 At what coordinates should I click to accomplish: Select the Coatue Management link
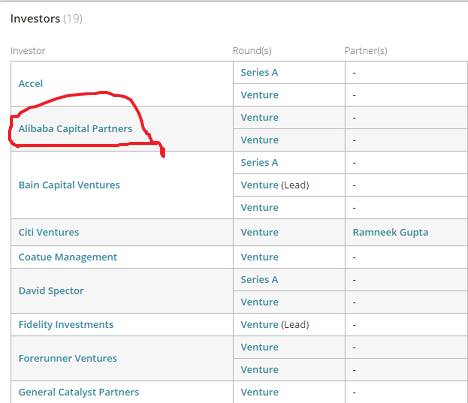point(68,257)
